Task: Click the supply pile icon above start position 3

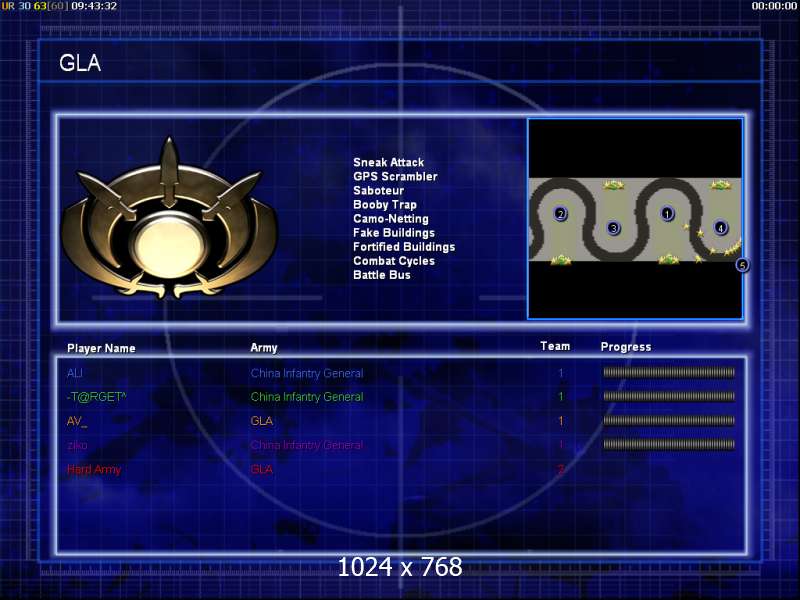Action: (x=614, y=185)
